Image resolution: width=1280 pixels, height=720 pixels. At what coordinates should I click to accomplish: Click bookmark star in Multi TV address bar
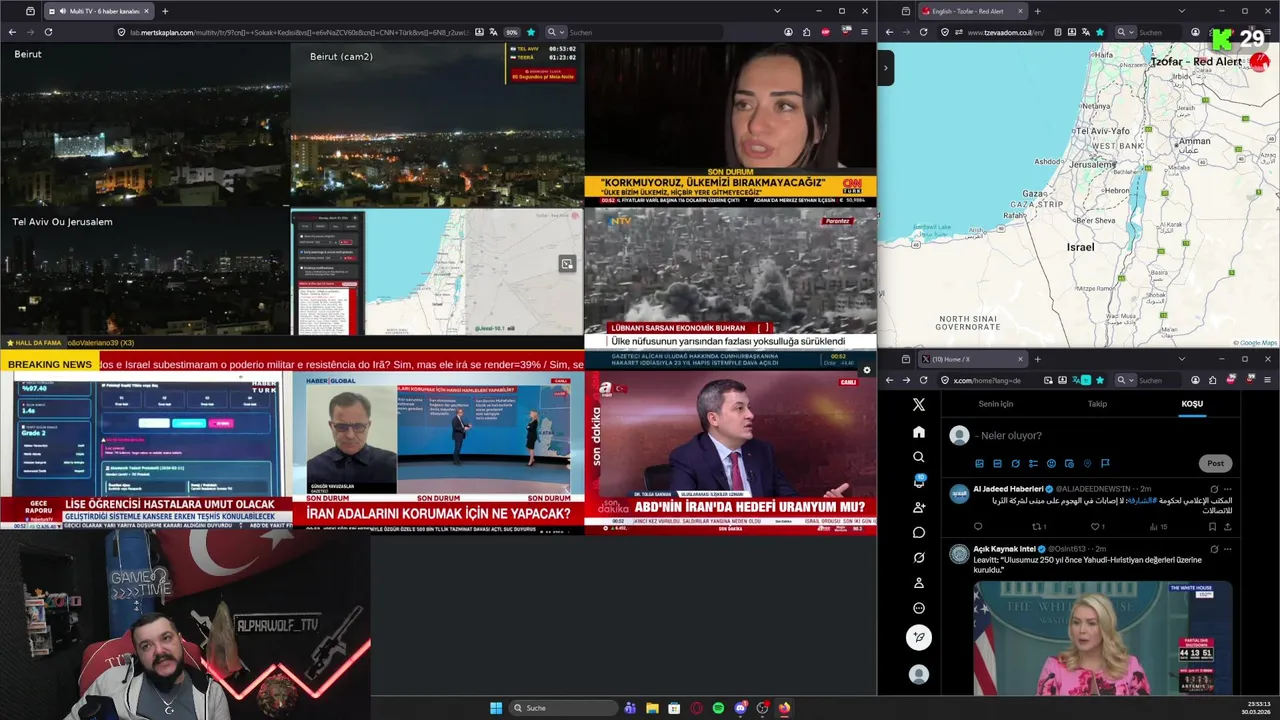(530, 32)
